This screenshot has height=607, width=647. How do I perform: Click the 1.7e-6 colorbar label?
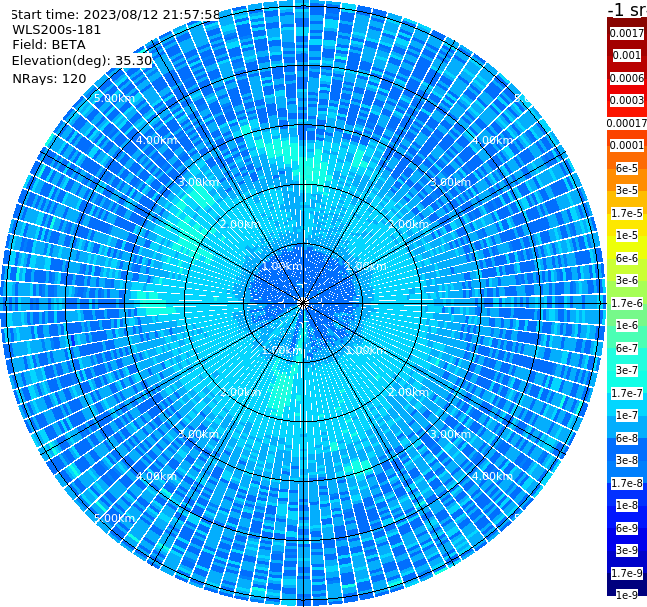[627, 303]
